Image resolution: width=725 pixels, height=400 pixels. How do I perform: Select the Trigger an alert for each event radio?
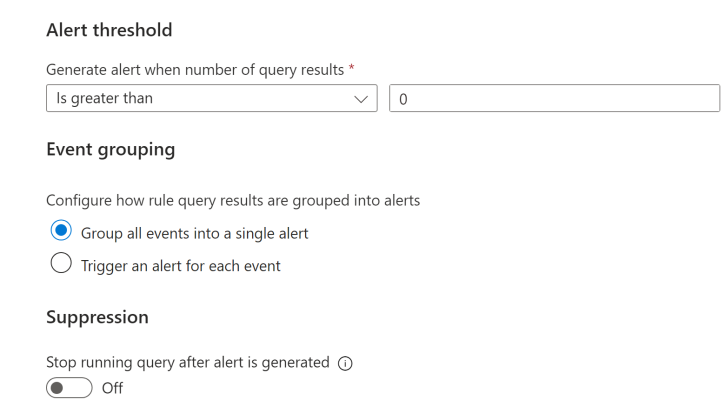[x=61, y=265]
